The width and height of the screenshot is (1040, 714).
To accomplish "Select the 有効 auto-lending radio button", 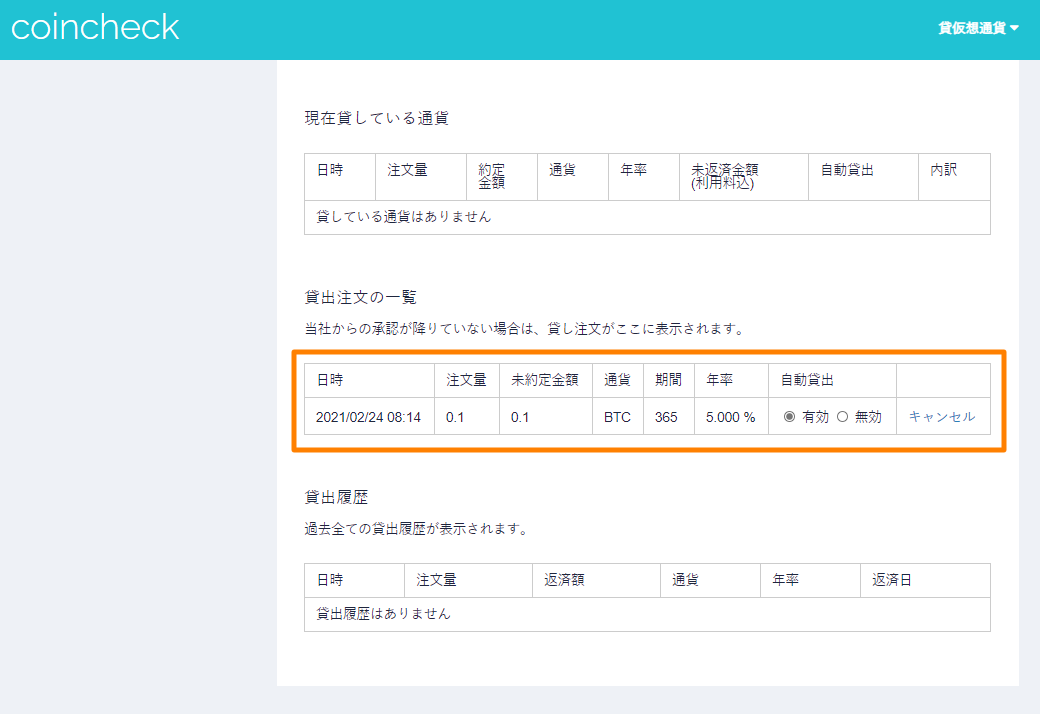I will click(789, 417).
